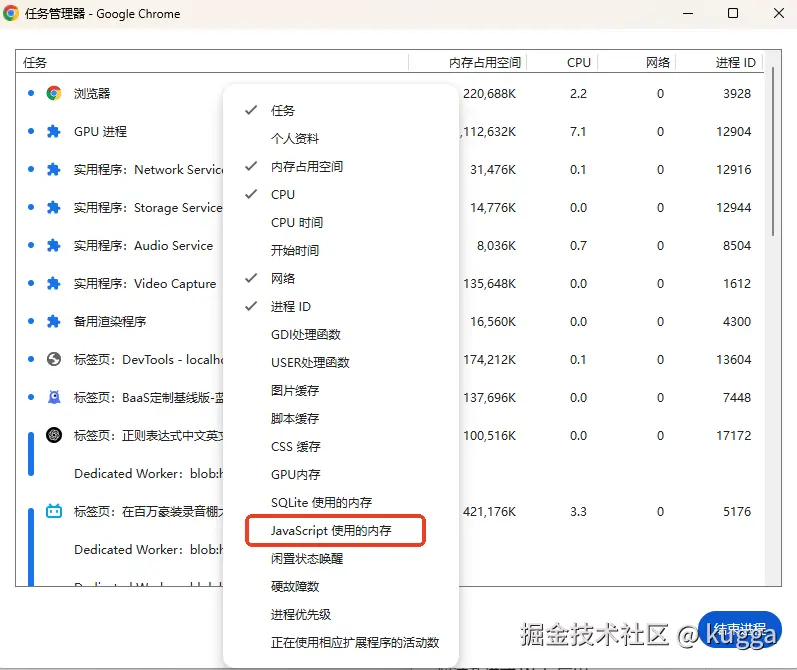This screenshot has width=797, height=670.
Task: Enable the GPU内存 column
Action: click(341, 474)
